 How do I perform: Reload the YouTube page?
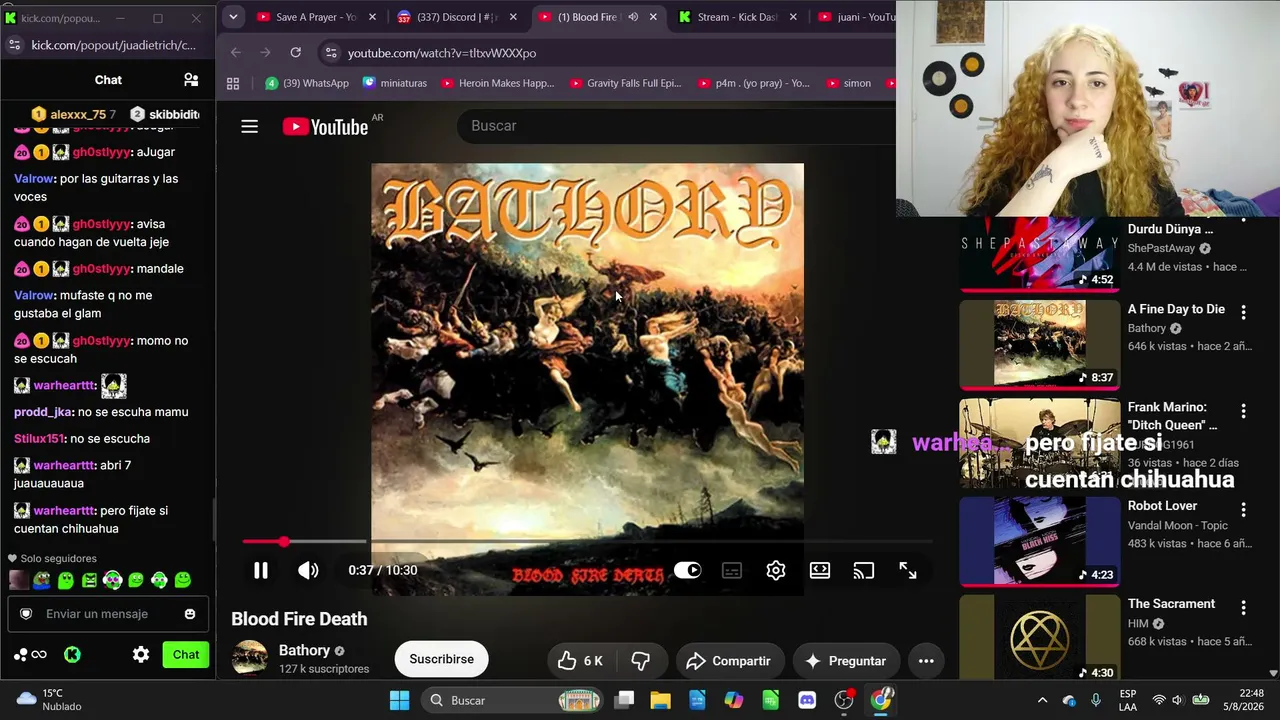pyautogui.click(x=296, y=53)
